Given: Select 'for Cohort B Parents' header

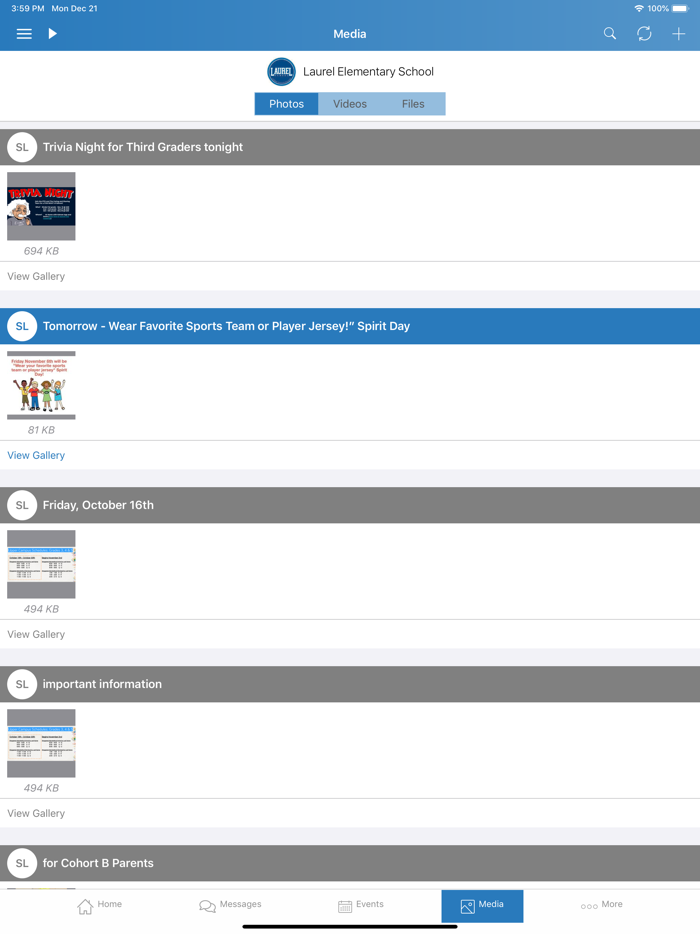Looking at the screenshot, I should 350,863.
